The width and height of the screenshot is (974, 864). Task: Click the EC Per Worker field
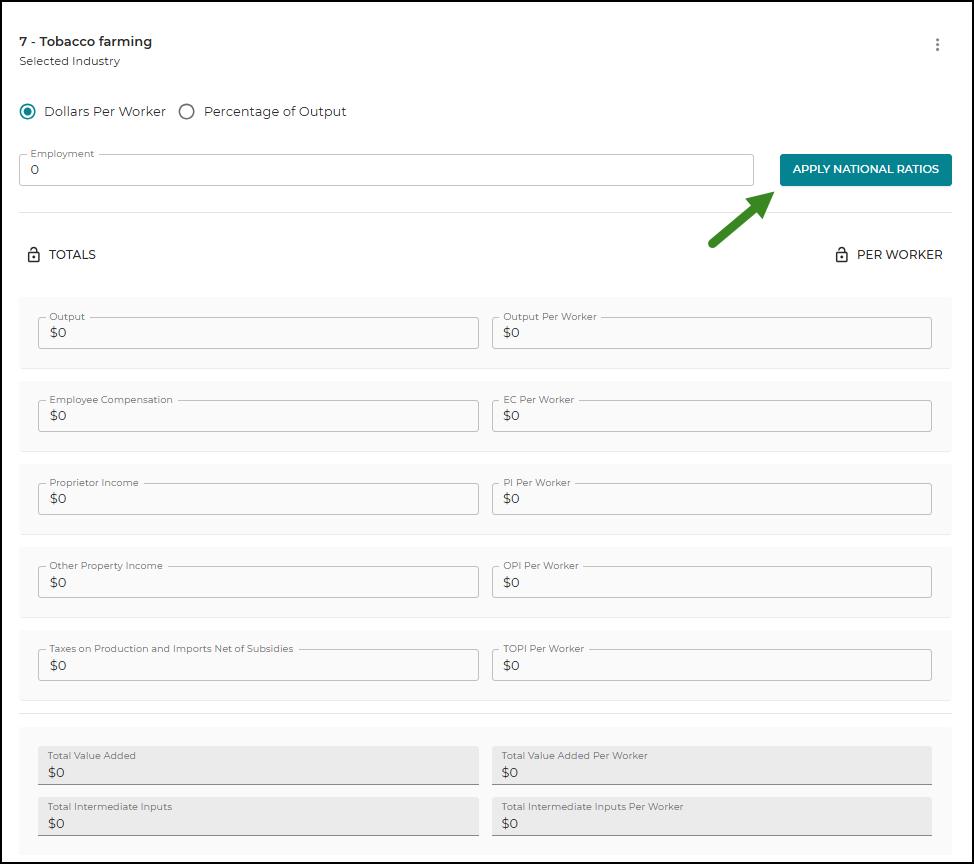712,416
